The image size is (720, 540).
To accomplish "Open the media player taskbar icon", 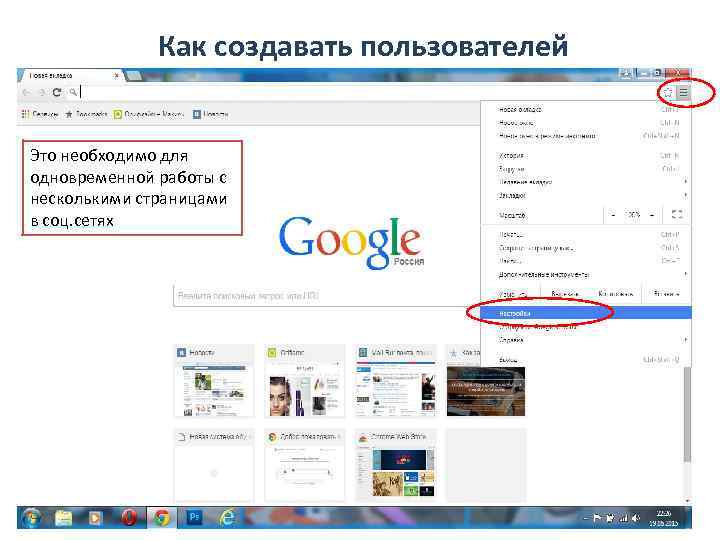I will coord(95,518).
